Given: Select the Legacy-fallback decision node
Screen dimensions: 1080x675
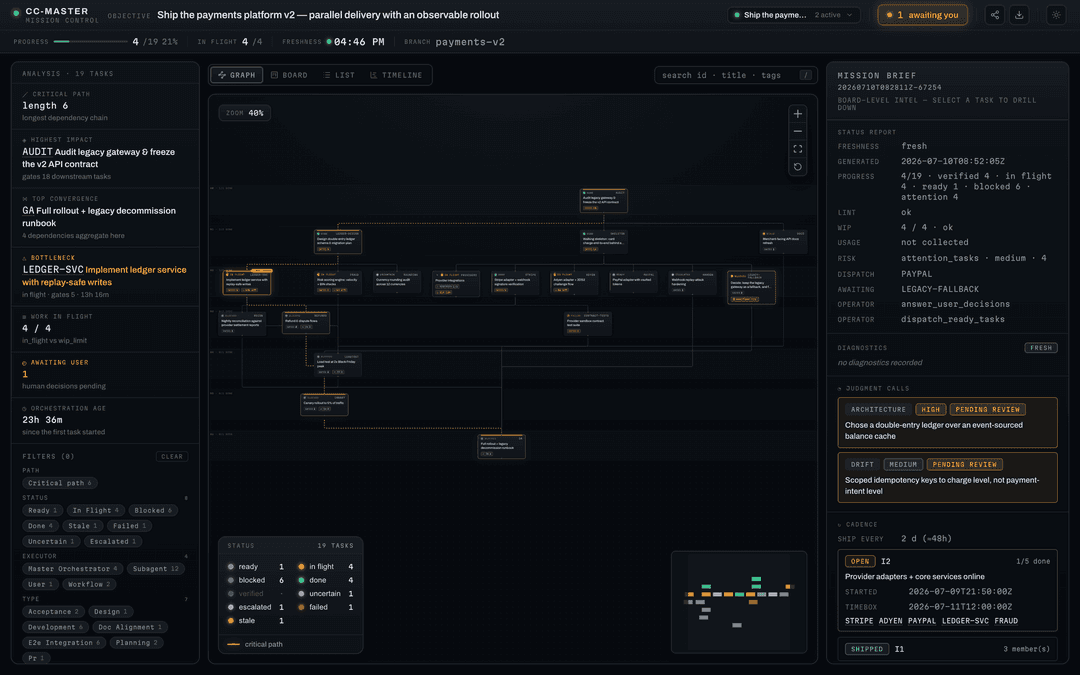Looking at the screenshot, I should [751, 287].
